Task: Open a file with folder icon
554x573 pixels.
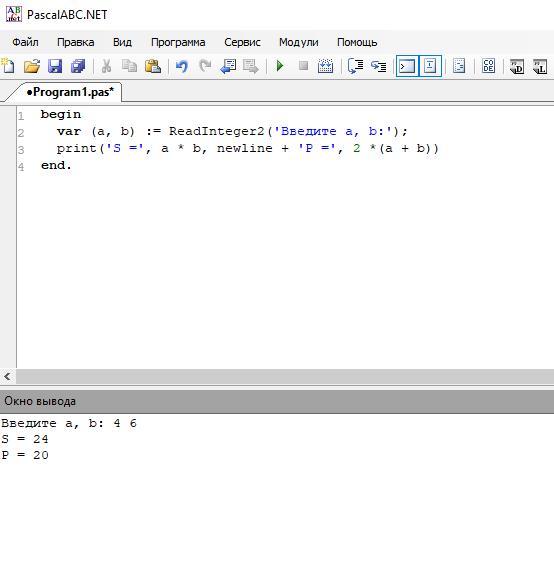Action: pyautogui.click(x=31, y=67)
